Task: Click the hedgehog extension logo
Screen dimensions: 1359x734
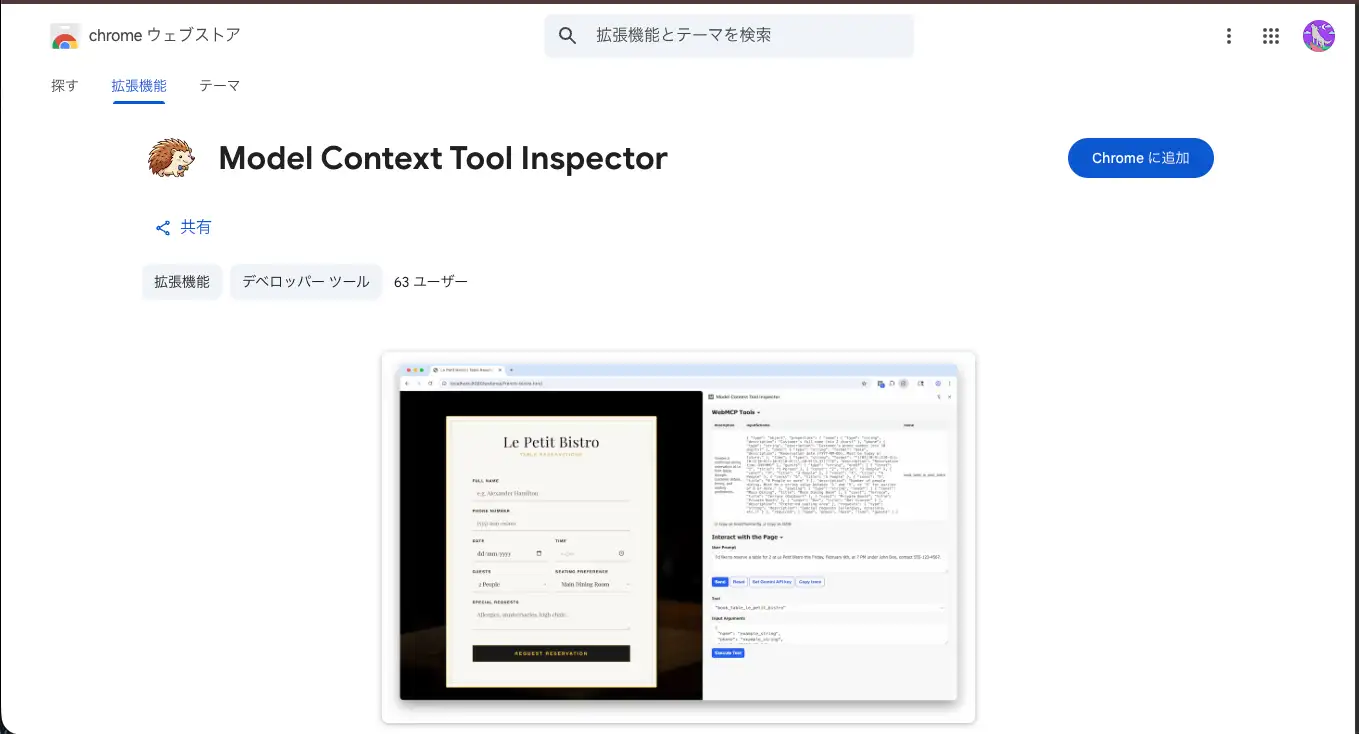Action: click(171, 158)
